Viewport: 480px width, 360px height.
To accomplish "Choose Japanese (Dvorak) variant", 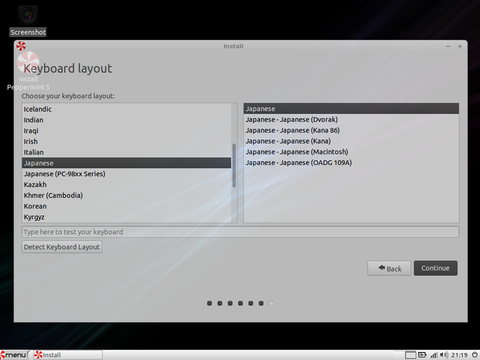I will 351,119.
